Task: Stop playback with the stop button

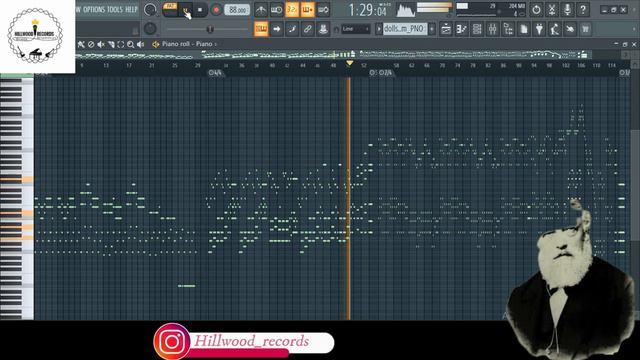Action: pyautogui.click(x=200, y=9)
